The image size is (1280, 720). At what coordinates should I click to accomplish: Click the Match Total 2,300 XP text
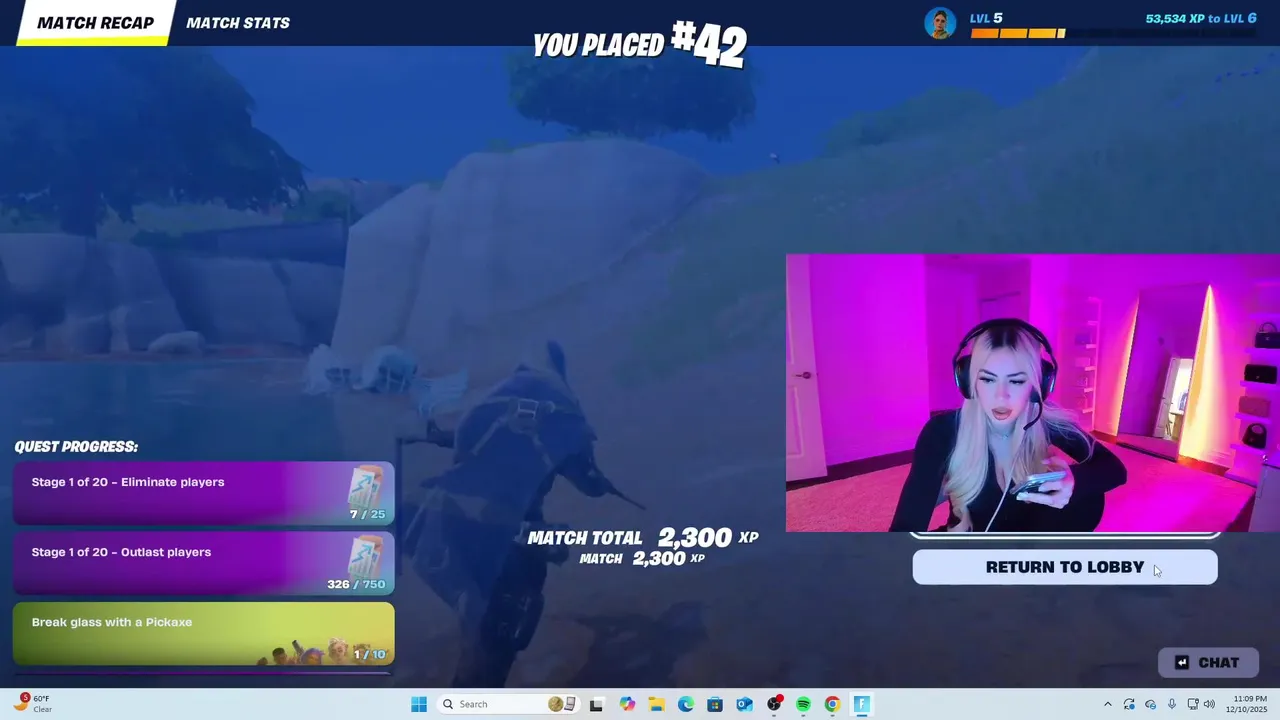[x=643, y=538]
